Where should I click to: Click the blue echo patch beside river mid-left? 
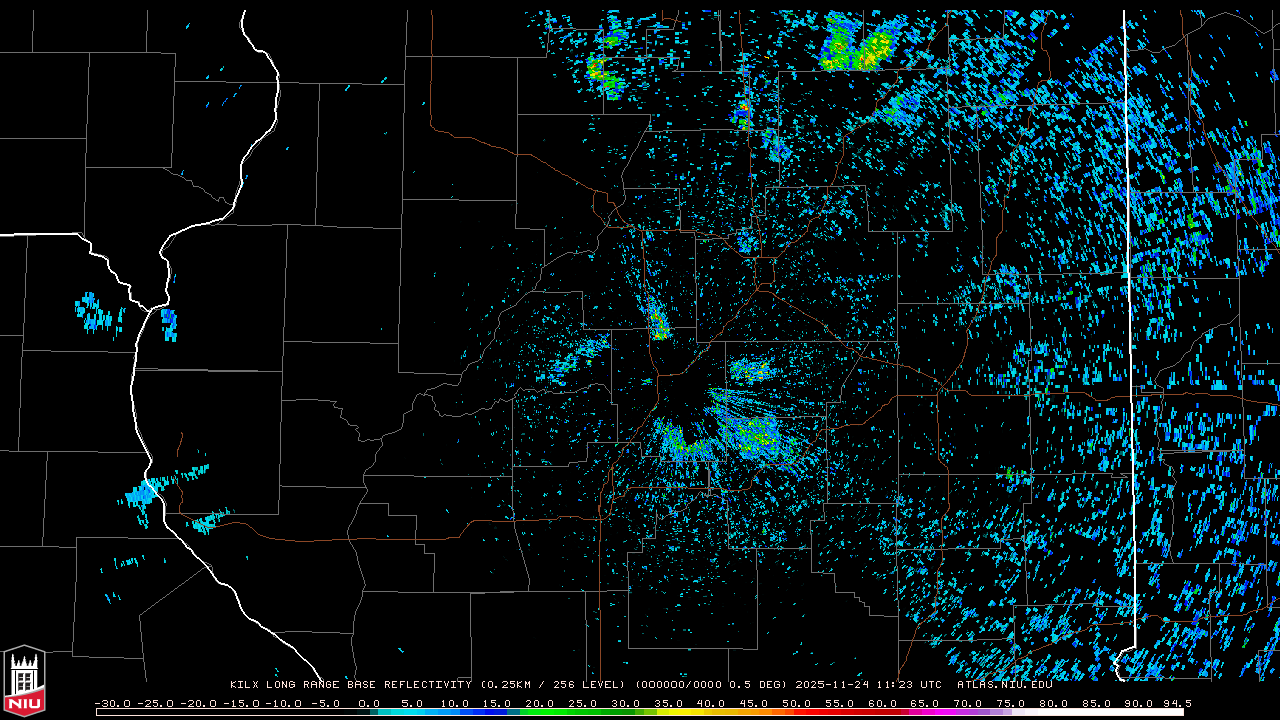(169, 323)
